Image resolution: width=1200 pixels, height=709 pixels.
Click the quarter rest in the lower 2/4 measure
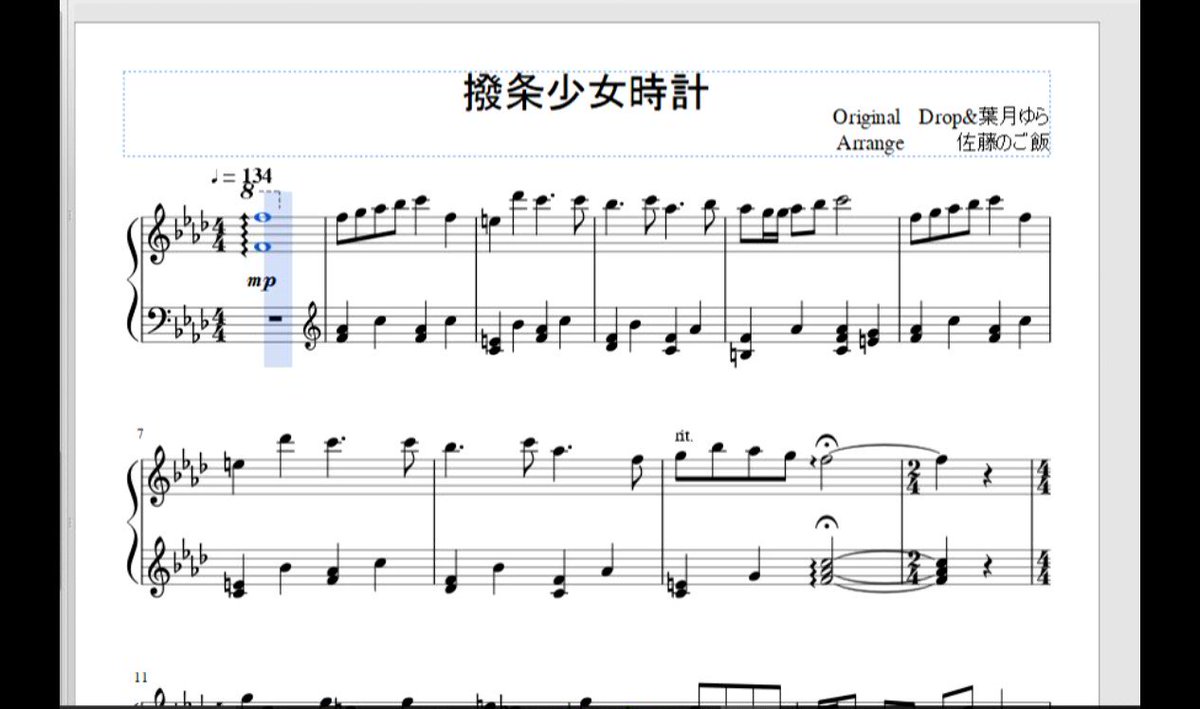point(988,566)
